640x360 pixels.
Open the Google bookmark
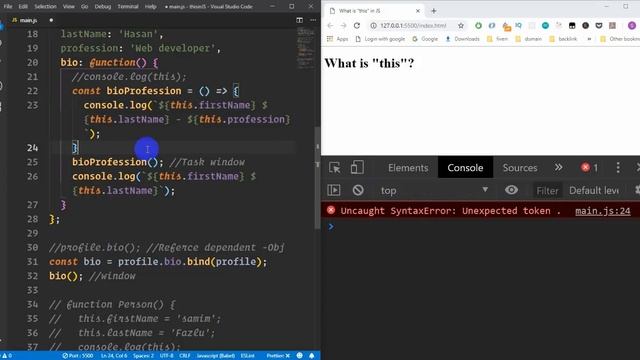coord(425,39)
